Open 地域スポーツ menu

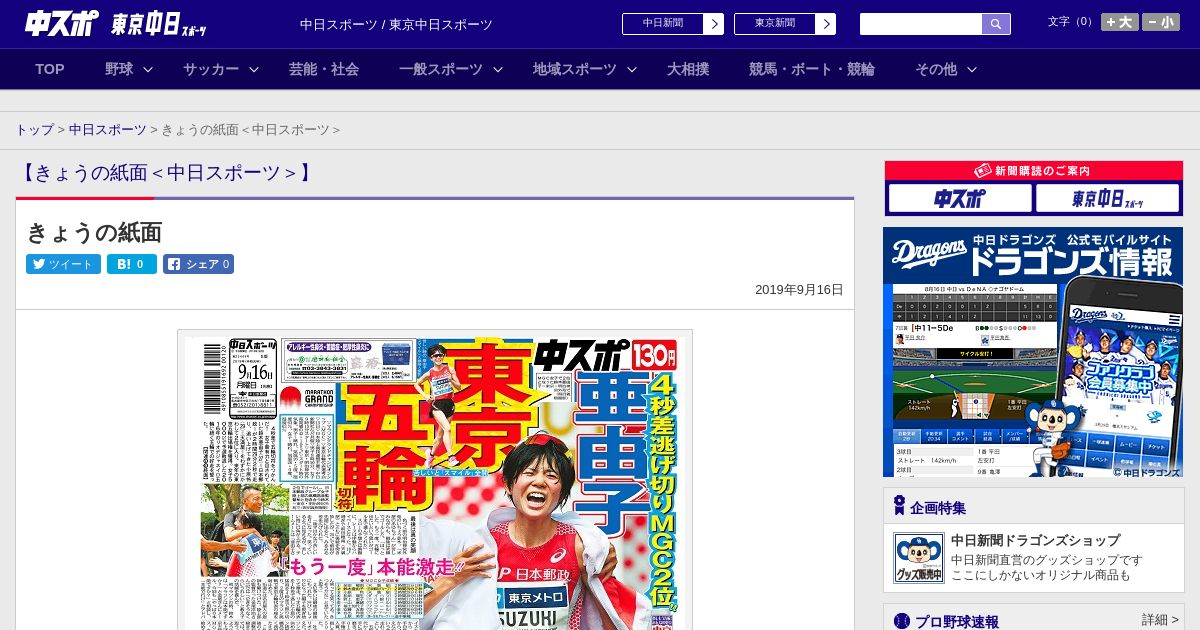pos(575,69)
